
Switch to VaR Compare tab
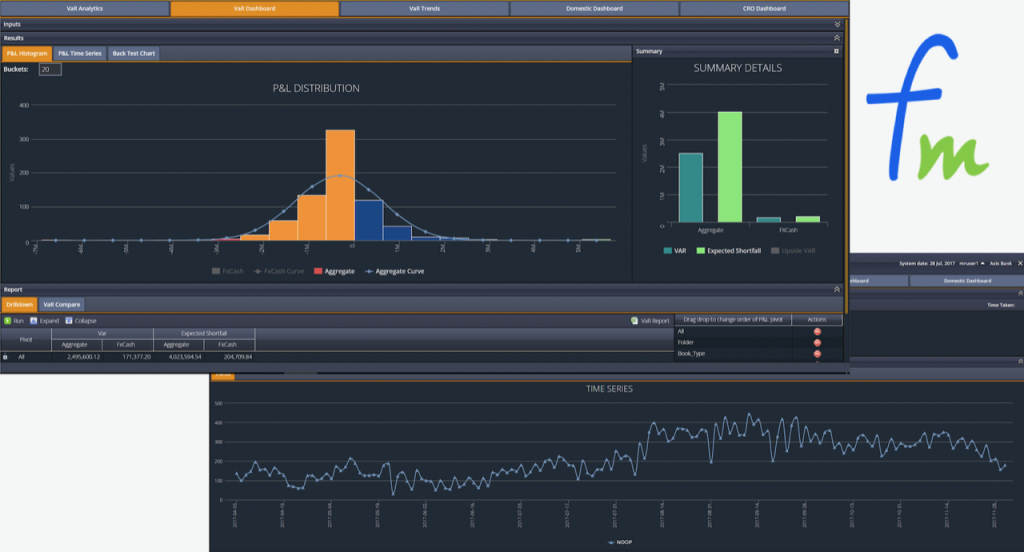point(61,304)
